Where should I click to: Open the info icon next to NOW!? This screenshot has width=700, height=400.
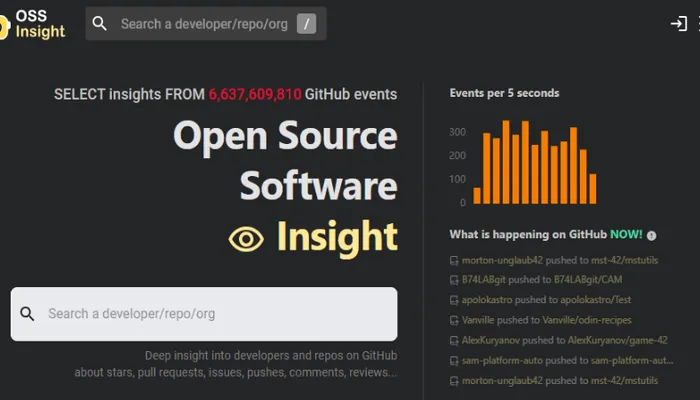[652, 235]
